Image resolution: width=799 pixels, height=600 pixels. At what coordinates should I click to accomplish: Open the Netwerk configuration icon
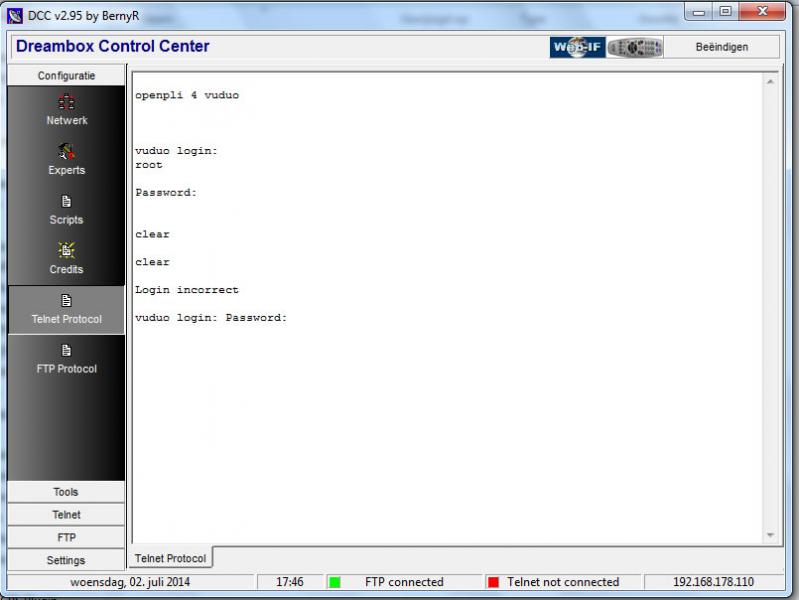click(x=66, y=103)
